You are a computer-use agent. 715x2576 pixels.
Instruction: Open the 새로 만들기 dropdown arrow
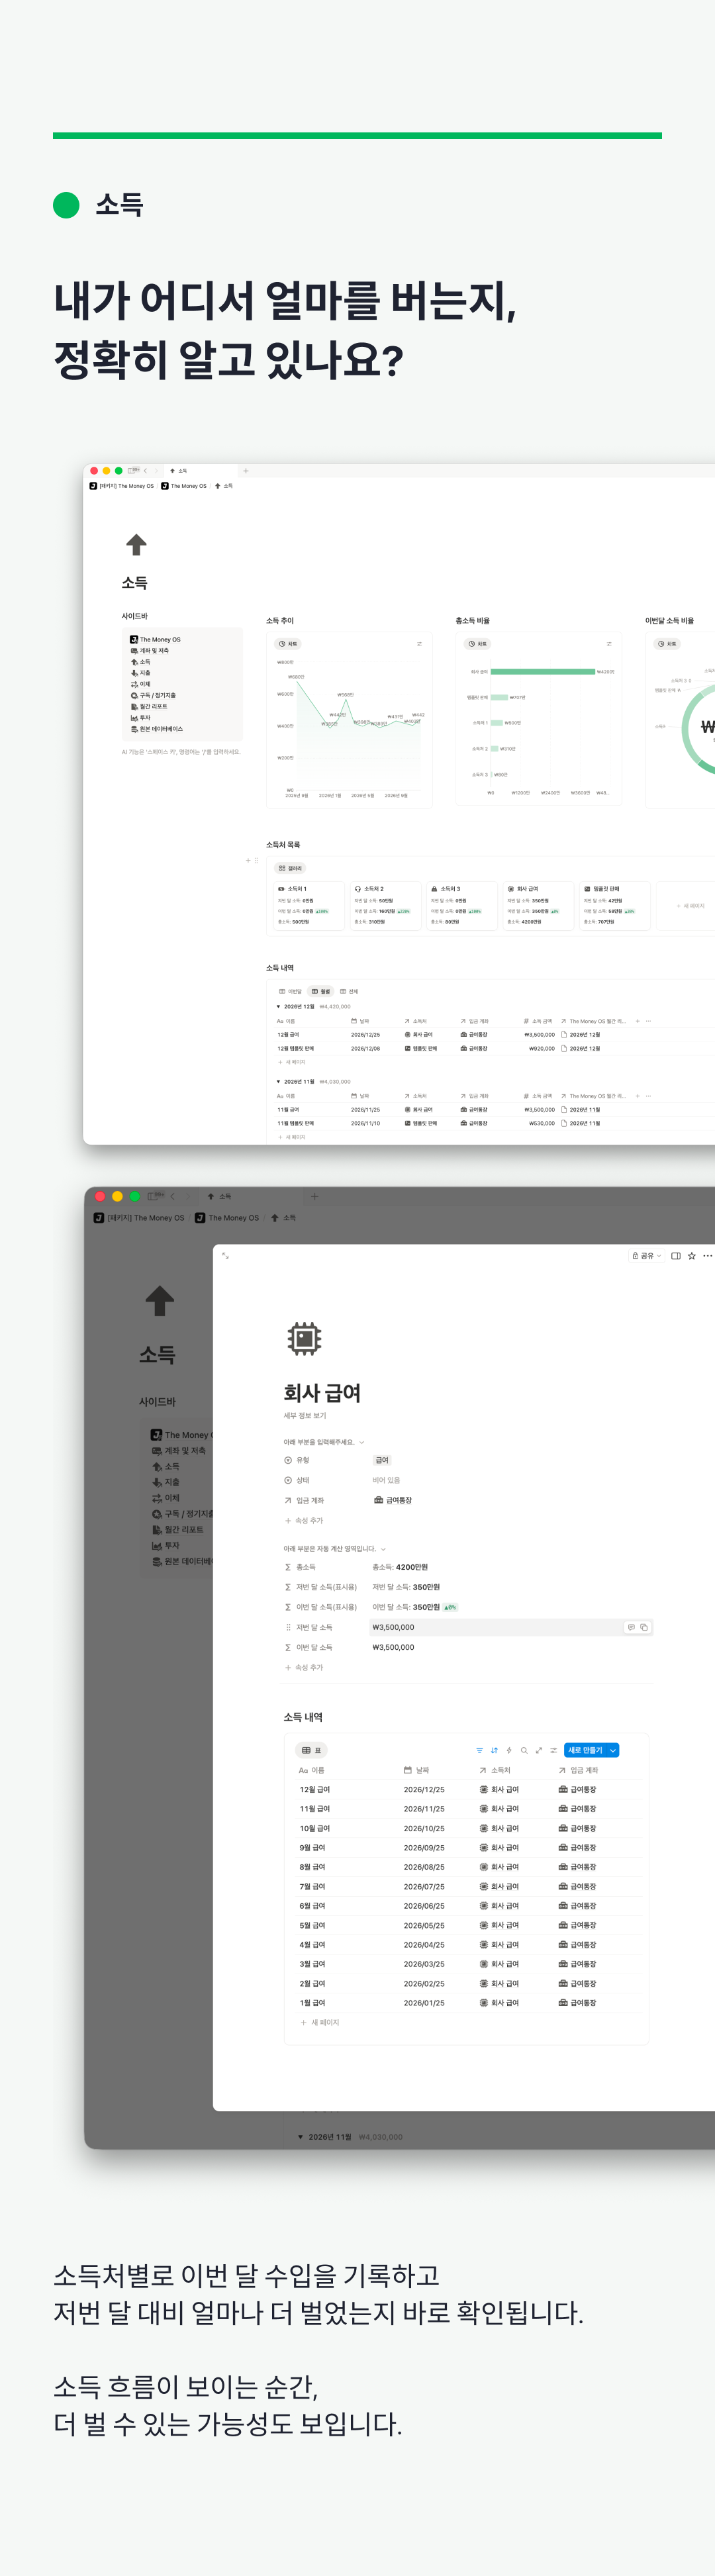pyautogui.click(x=613, y=1750)
